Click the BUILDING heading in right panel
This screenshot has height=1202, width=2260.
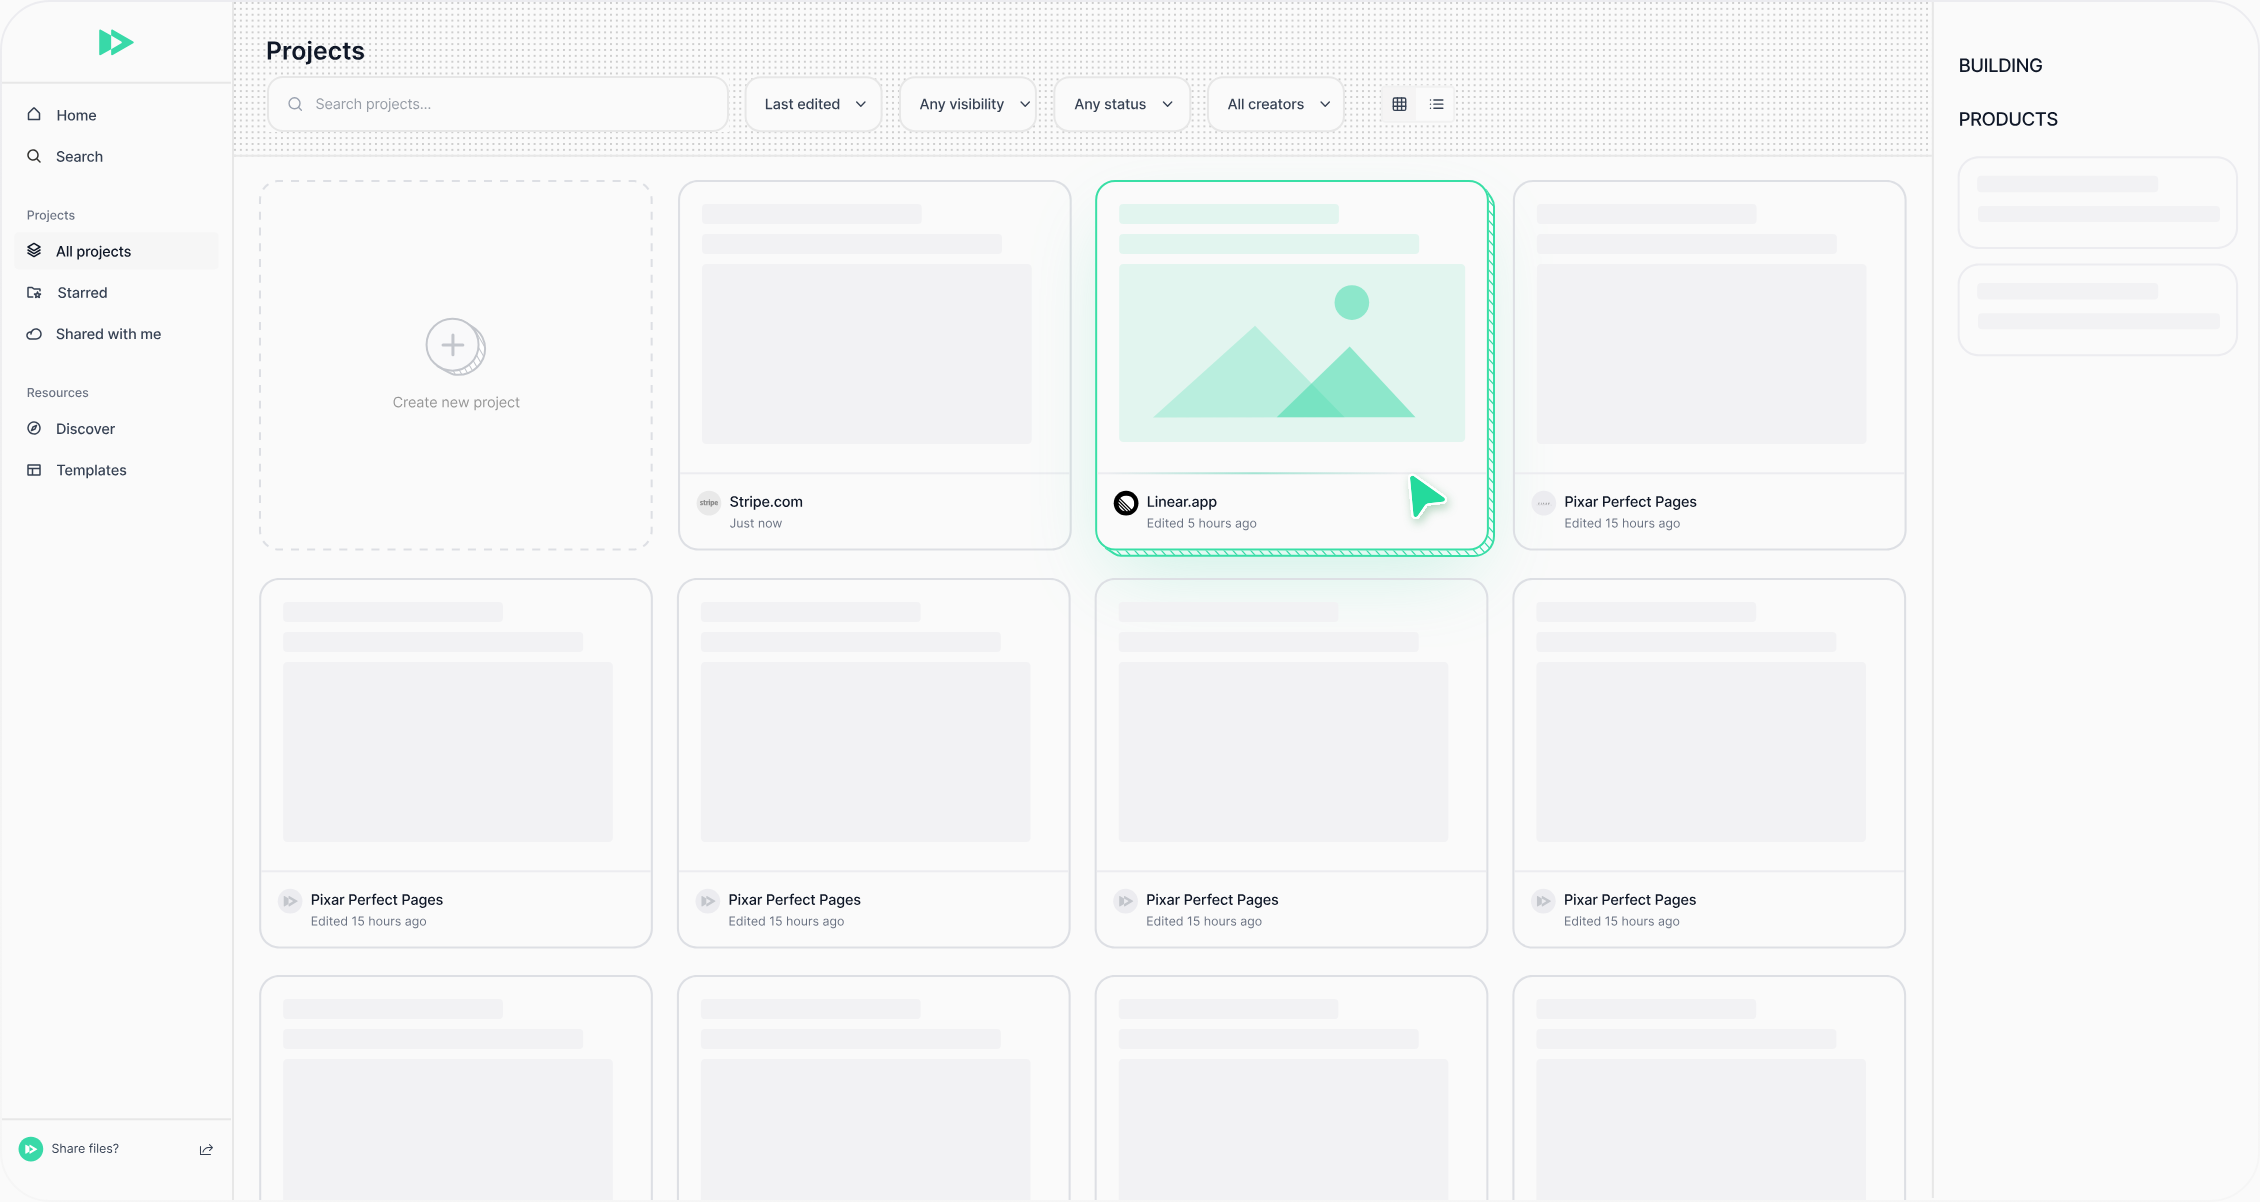(x=2000, y=66)
